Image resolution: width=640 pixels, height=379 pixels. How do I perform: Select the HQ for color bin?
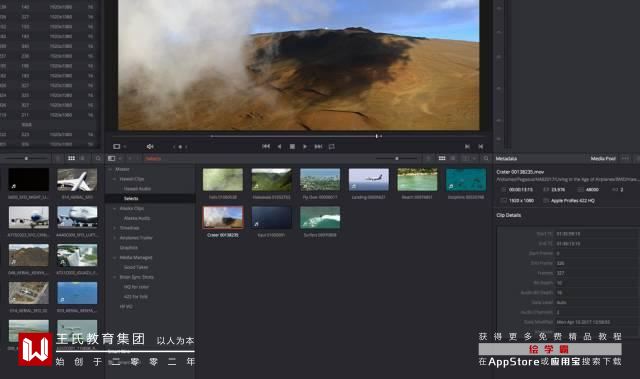(x=136, y=287)
